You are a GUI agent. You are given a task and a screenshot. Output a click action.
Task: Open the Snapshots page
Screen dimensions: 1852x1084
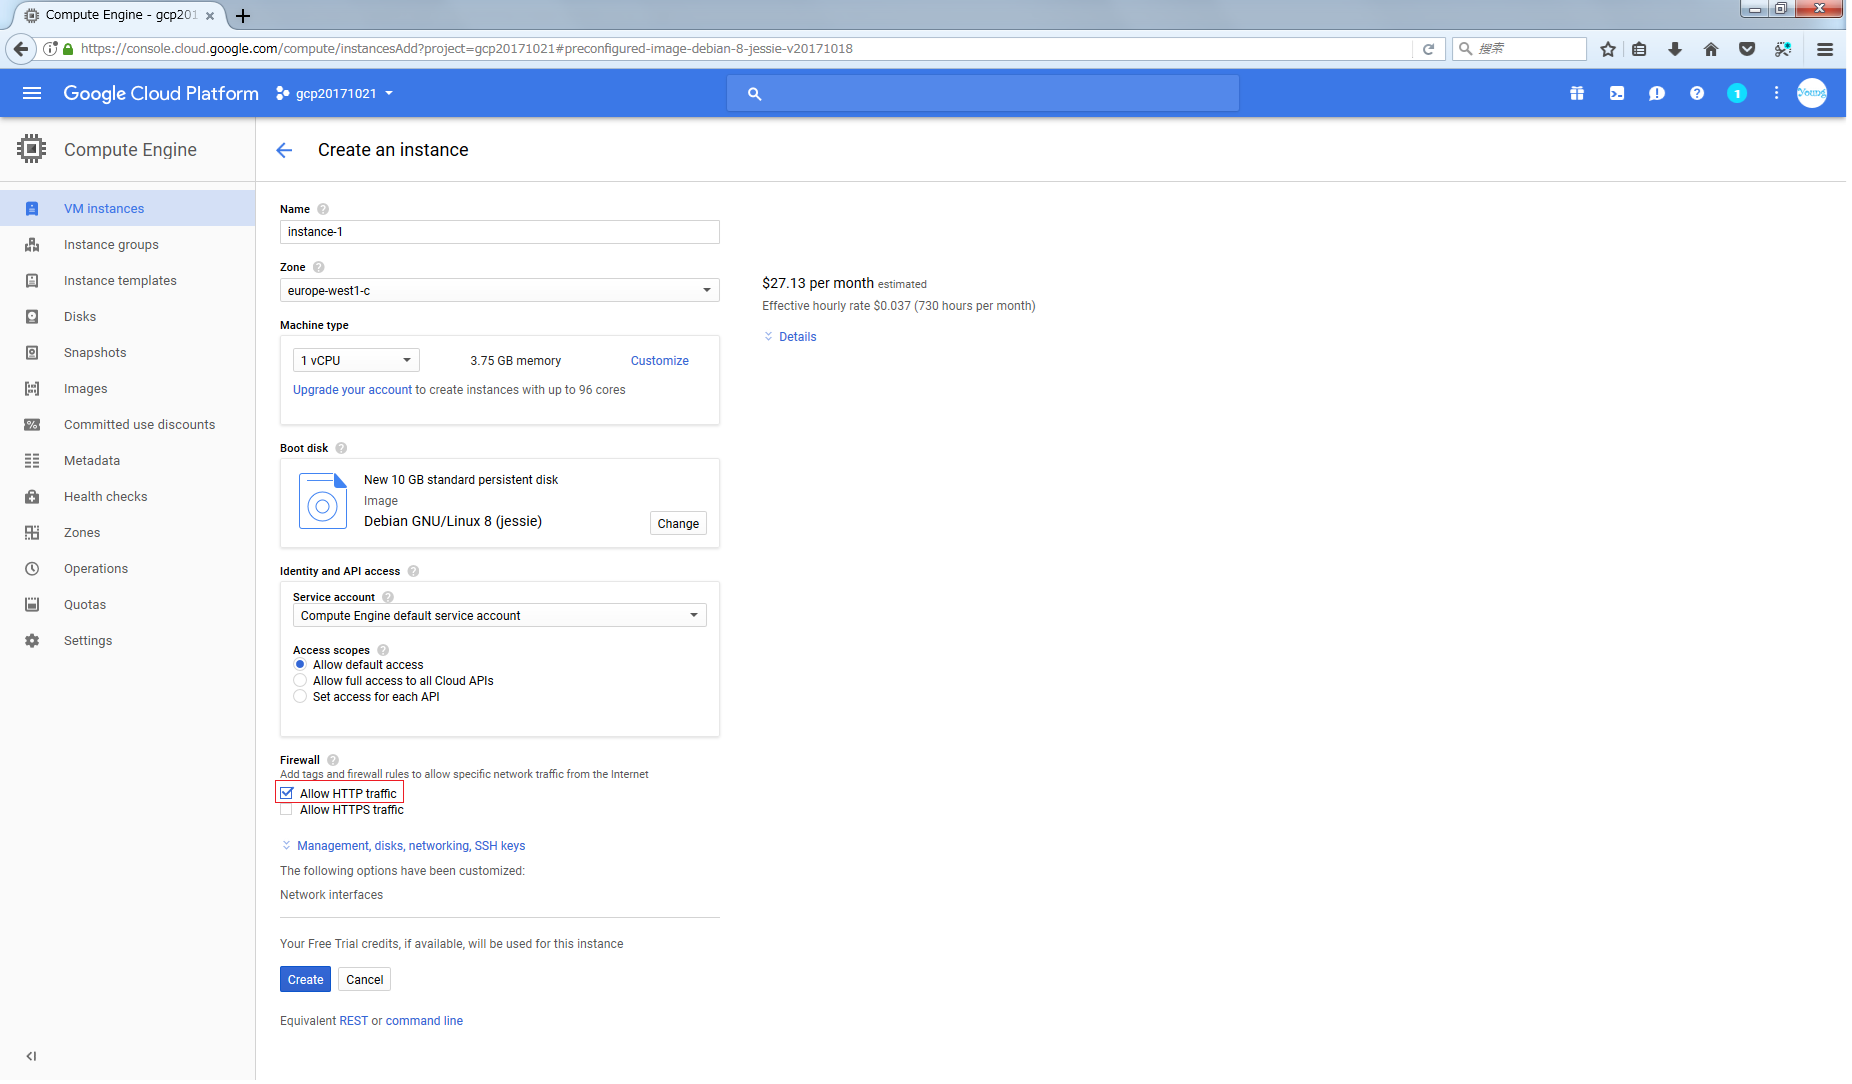(x=95, y=353)
